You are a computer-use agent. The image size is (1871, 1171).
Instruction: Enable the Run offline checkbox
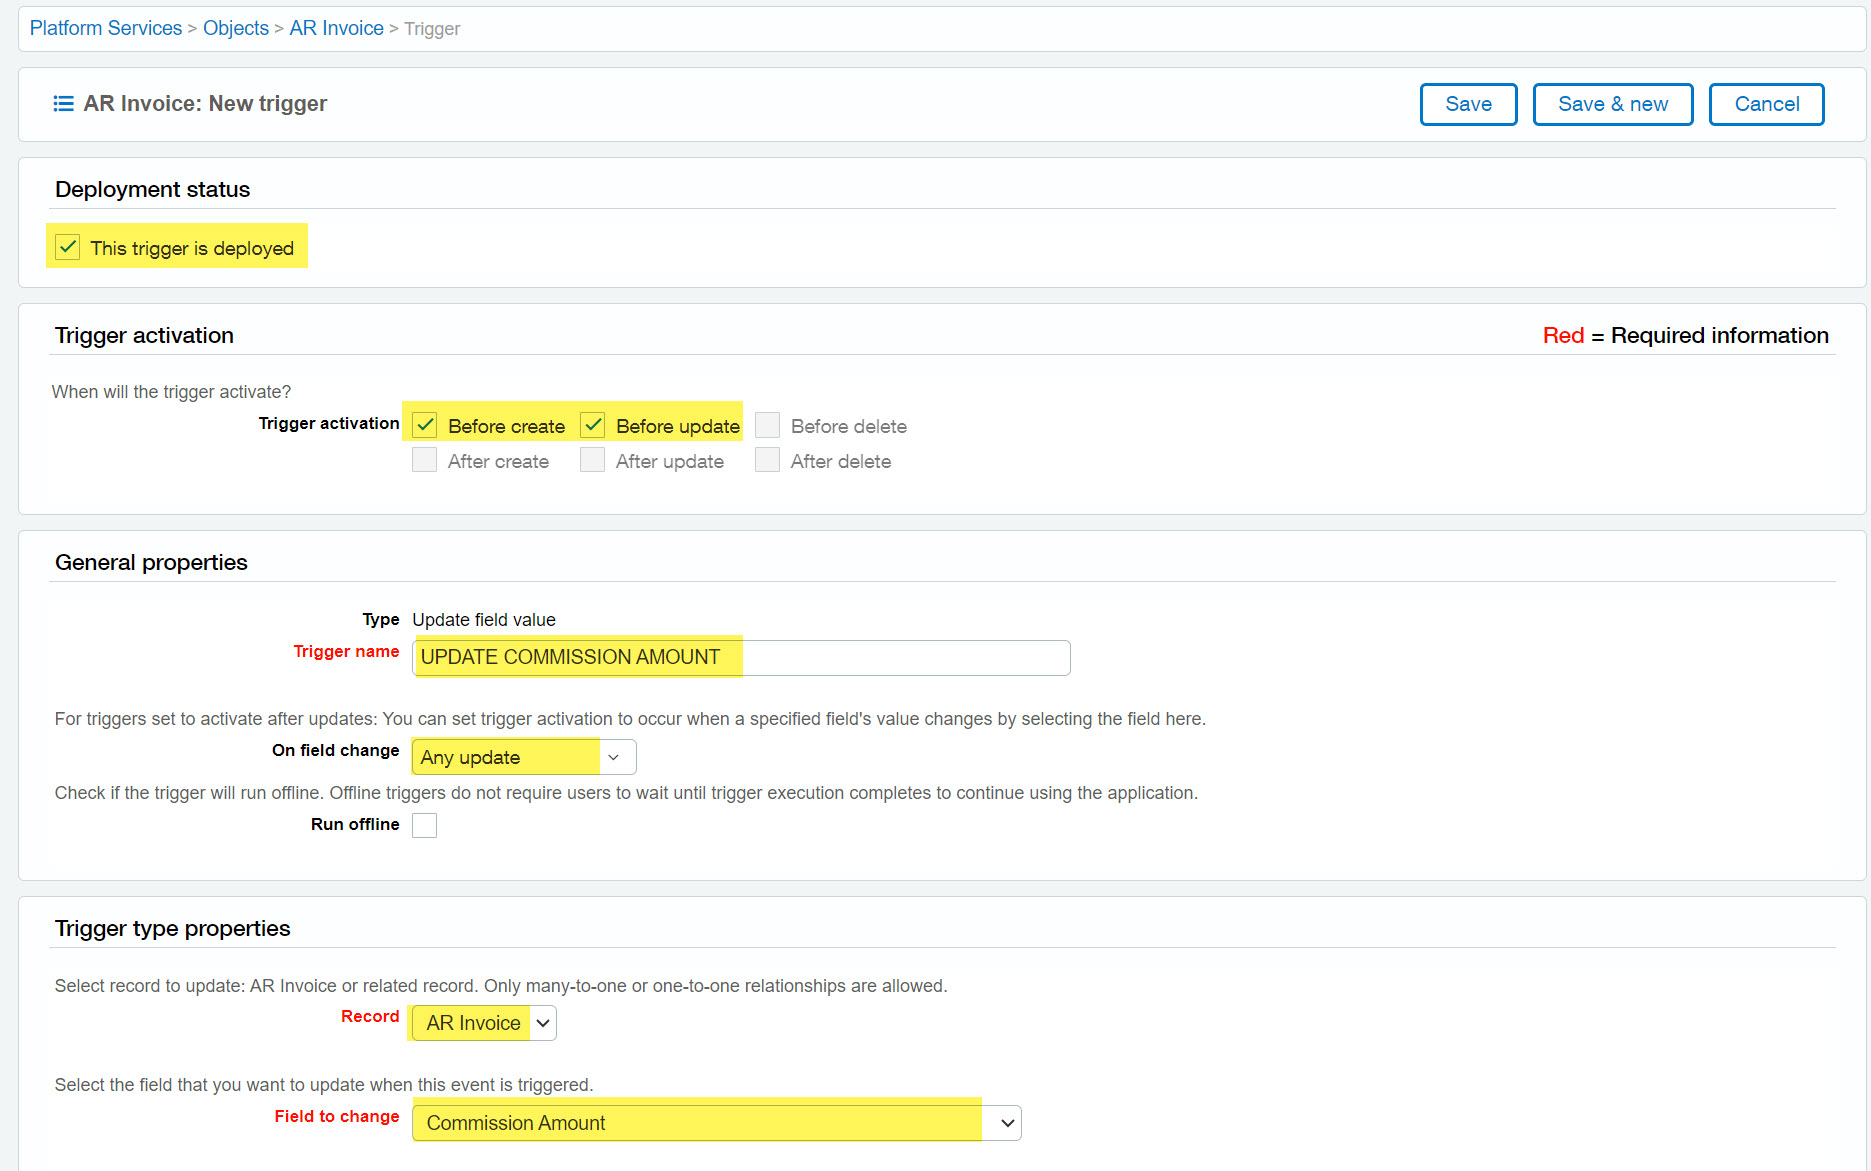tap(425, 825)
